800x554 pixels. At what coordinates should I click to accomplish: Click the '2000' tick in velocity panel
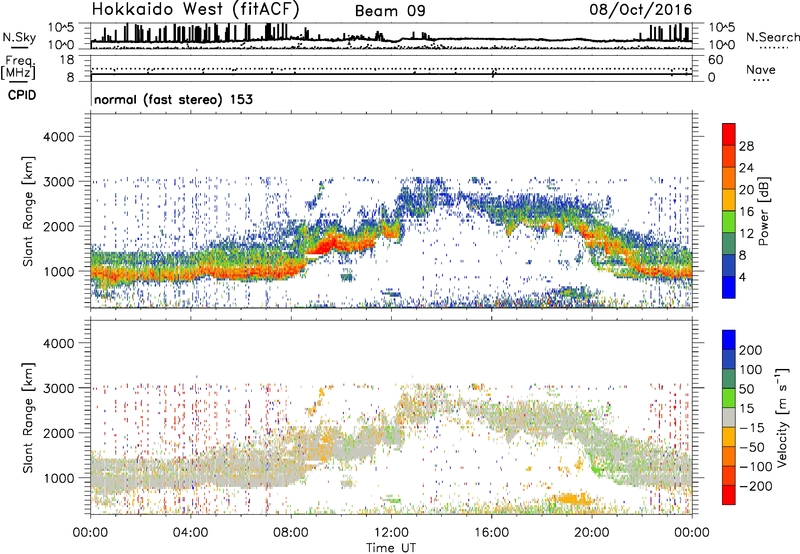59,433
